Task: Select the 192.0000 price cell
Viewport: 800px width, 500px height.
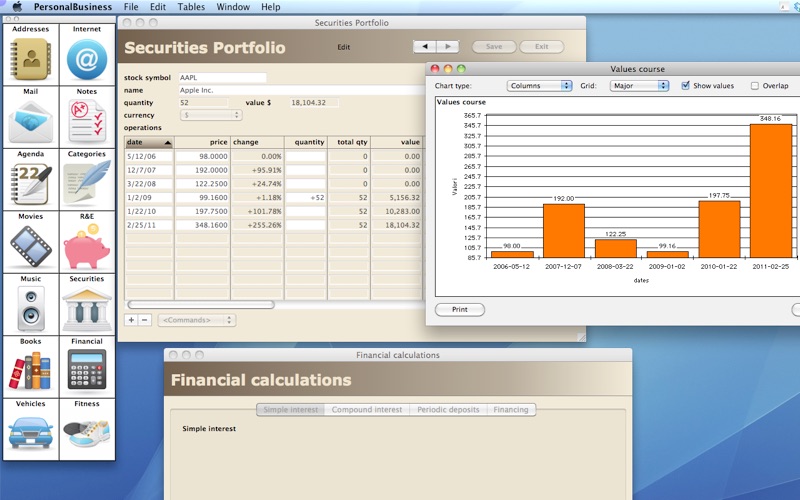Action: [x=203, y=170]
